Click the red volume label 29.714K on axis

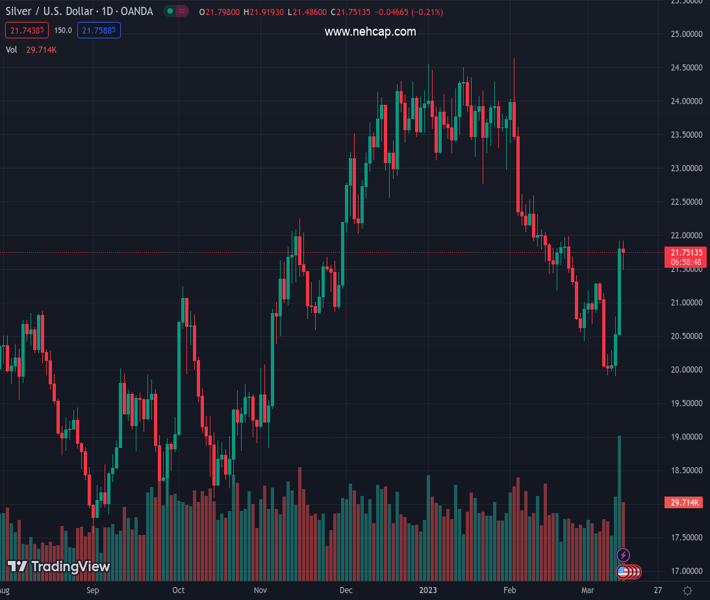685,502
